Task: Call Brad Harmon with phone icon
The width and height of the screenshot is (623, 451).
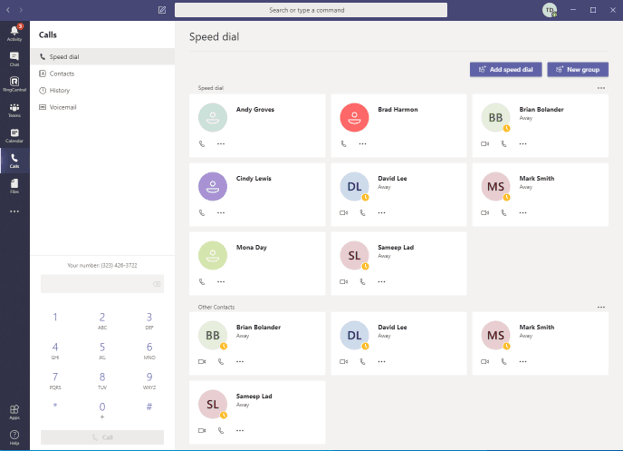Action: [344, 144]
